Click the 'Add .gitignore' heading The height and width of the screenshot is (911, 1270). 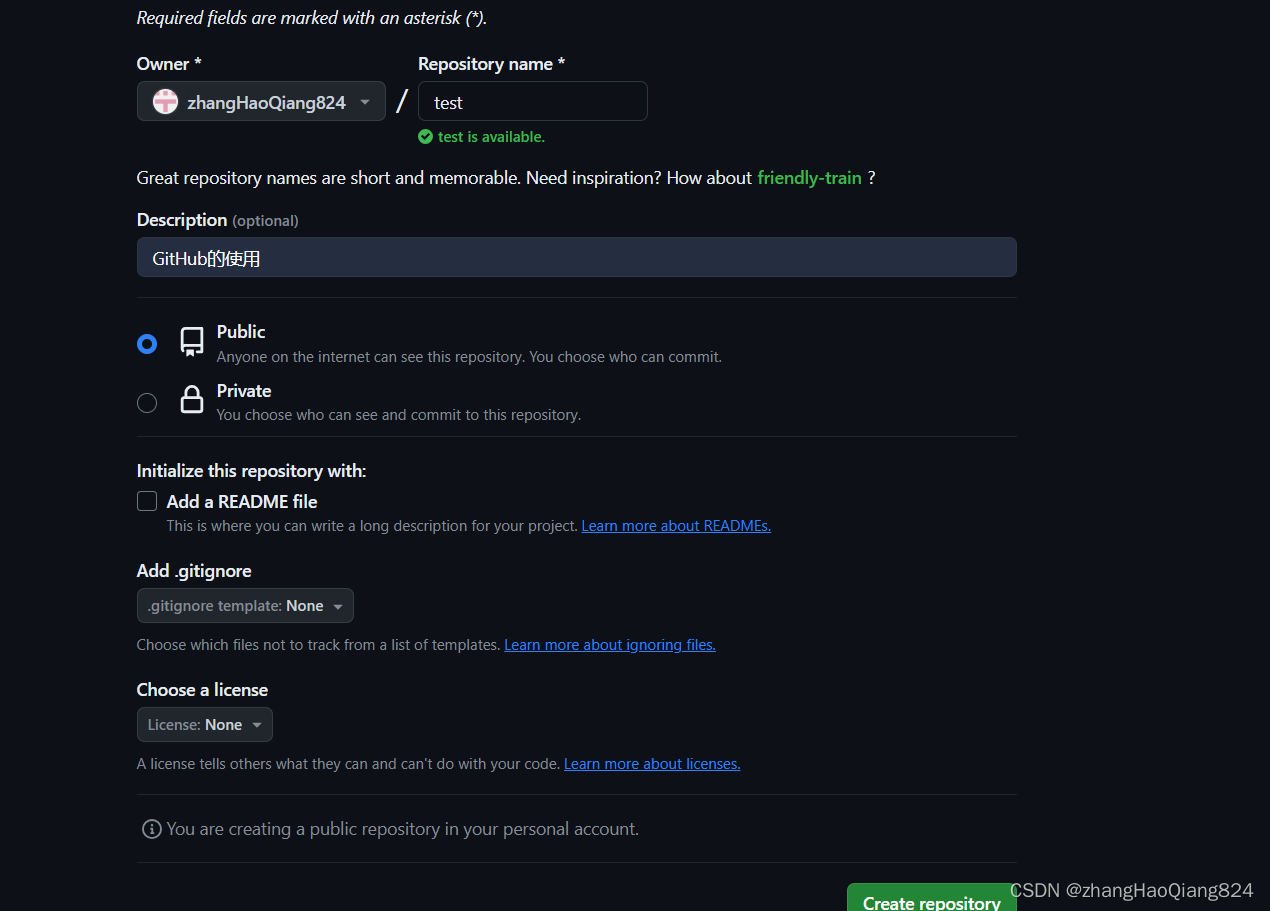point(194,571)
